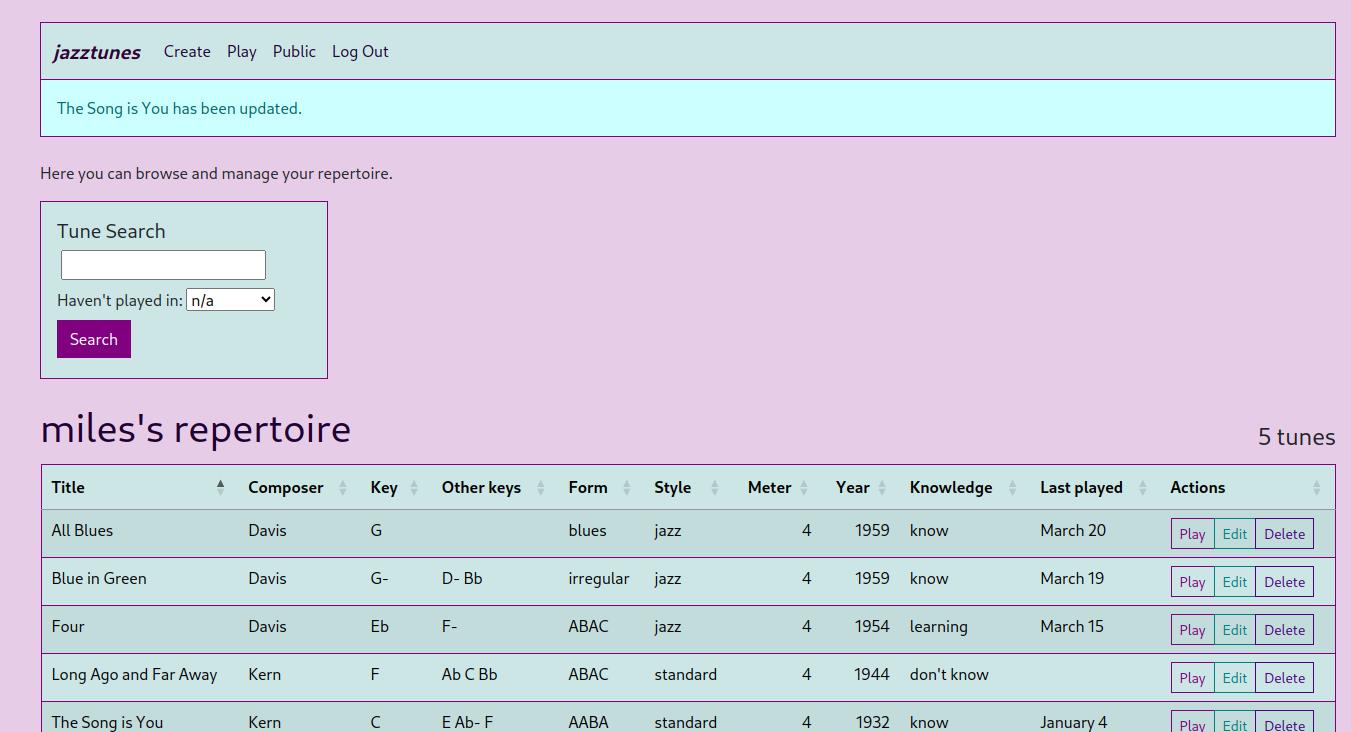This screenshot has height=732, width=1351.
Task: Open the Create page in navbar
Action: [x=187, y=52]
